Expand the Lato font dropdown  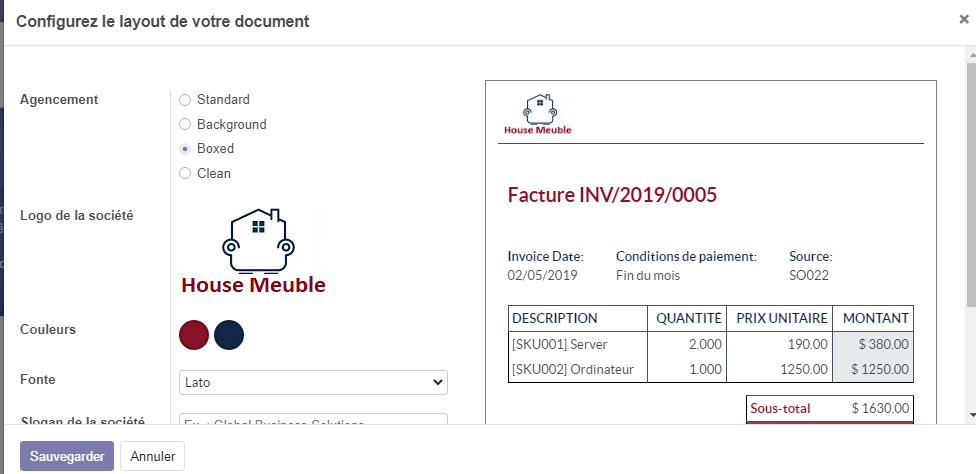(313, 383)
